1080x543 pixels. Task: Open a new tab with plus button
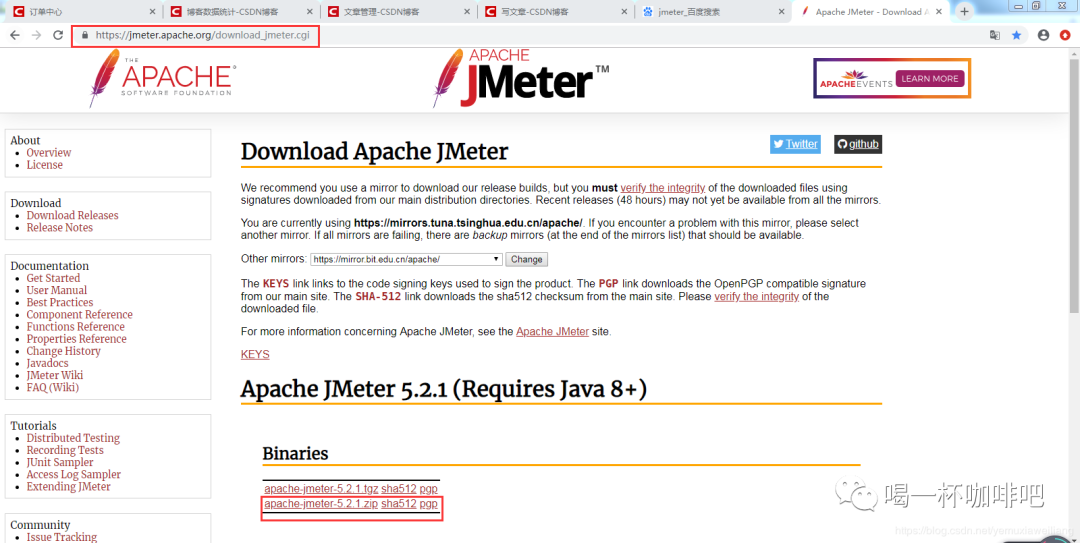coord(965,12)
